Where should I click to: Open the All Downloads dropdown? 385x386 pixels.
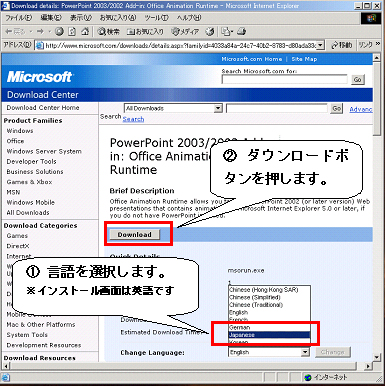click(173, 108)
